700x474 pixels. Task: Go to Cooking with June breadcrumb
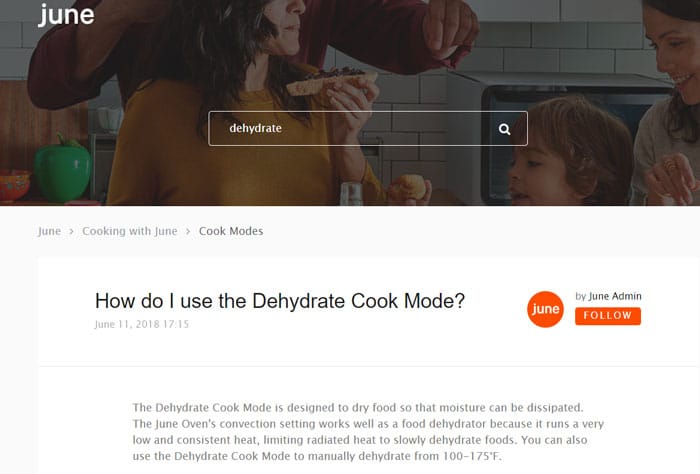(x=130, y=231)
